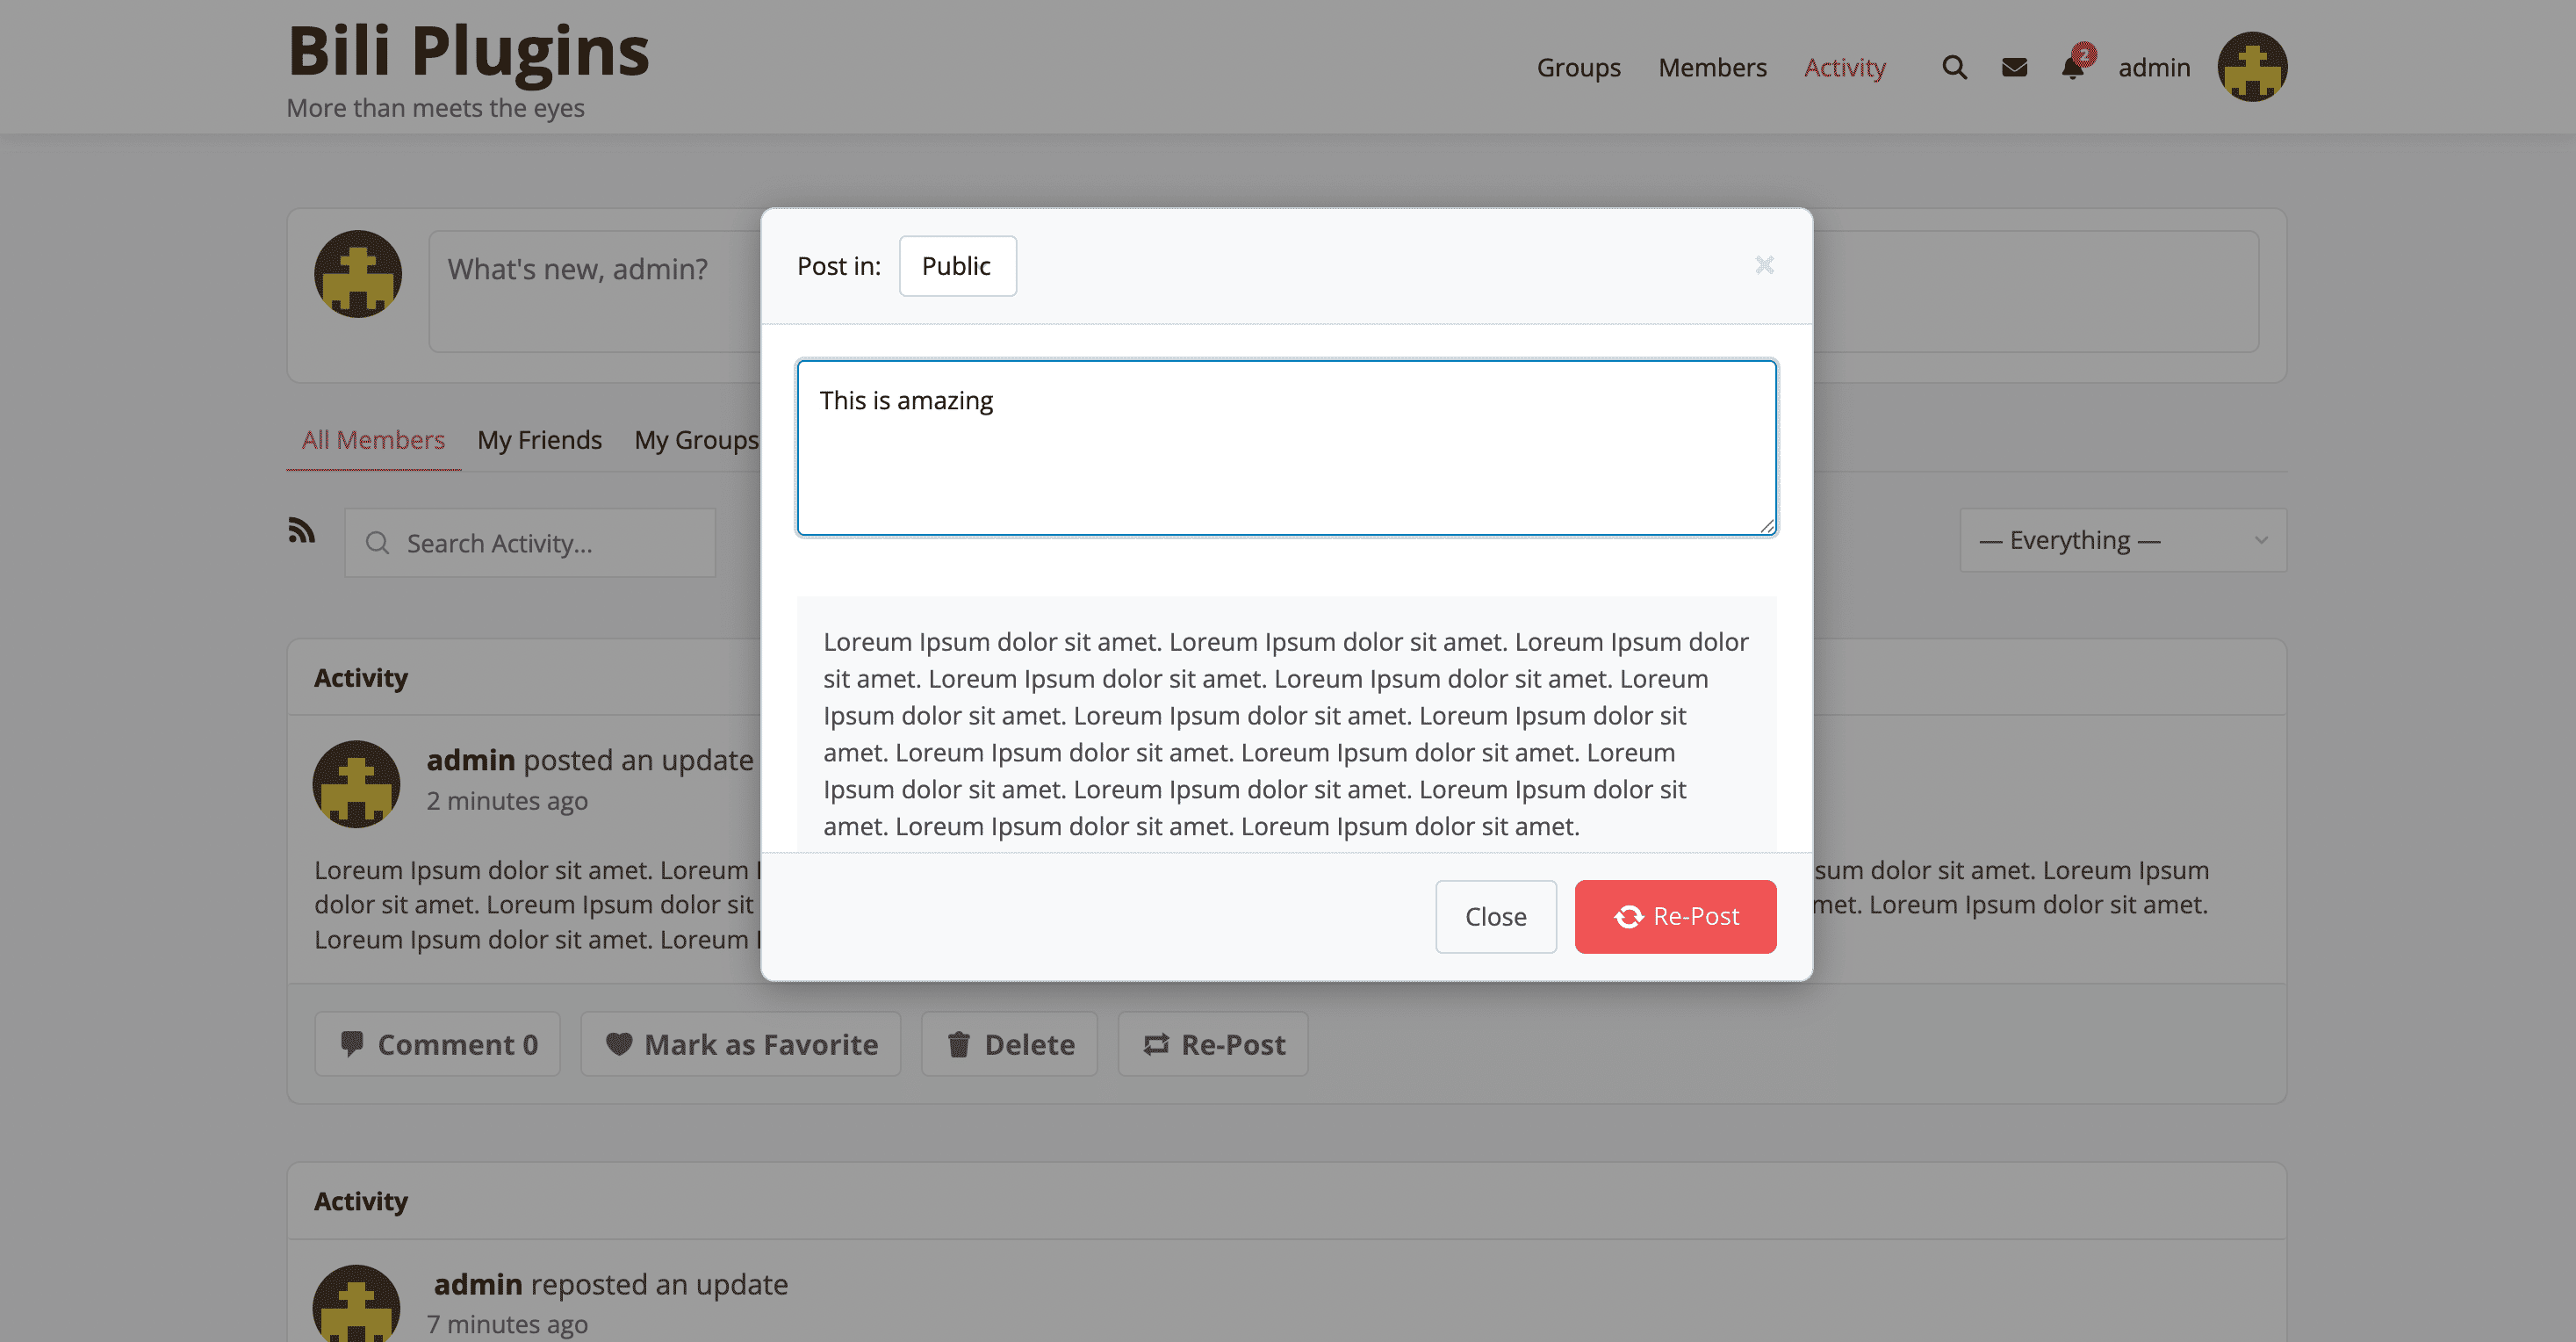
Task: Click the RSS feed icon
Action: (x=301, y=530)
